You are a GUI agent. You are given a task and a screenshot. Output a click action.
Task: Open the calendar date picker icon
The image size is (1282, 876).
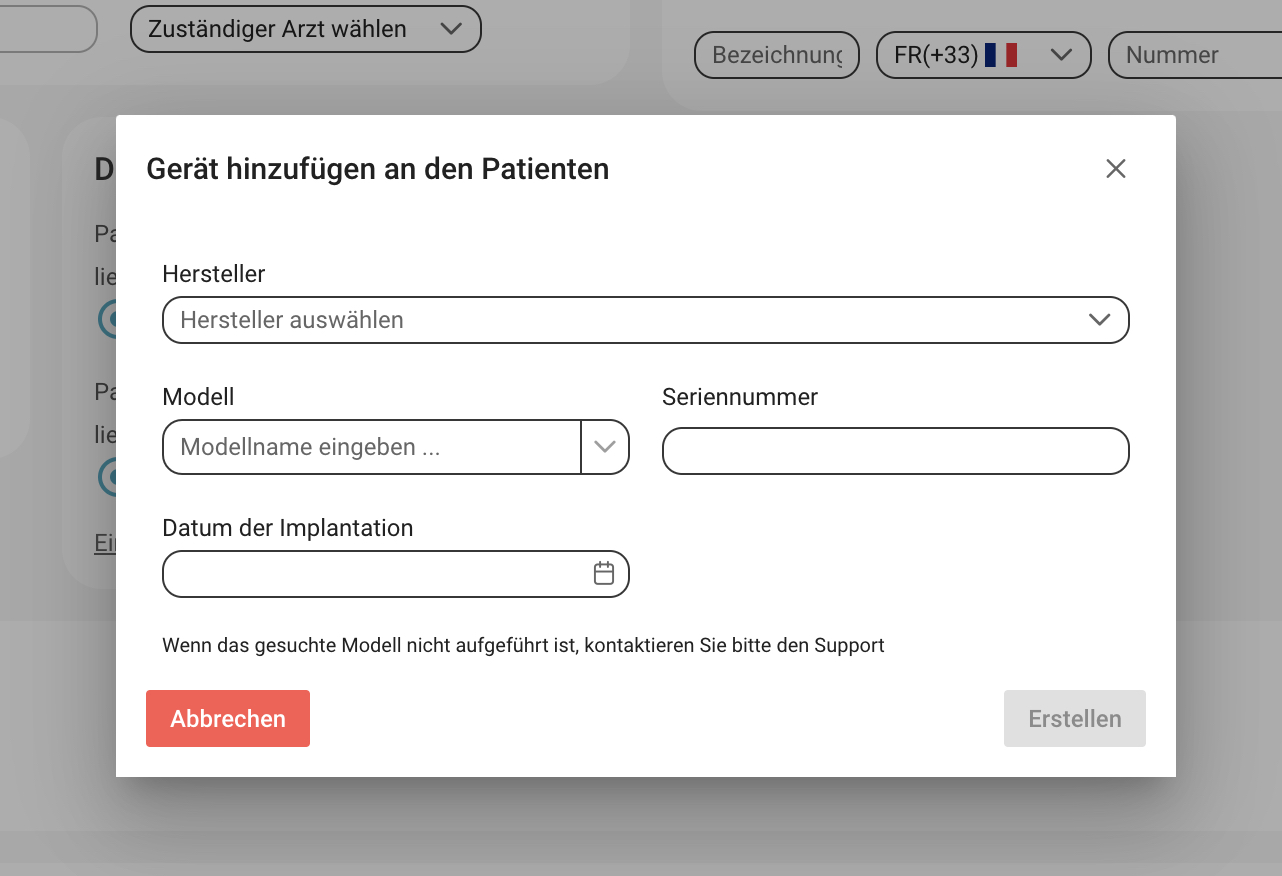604,573
